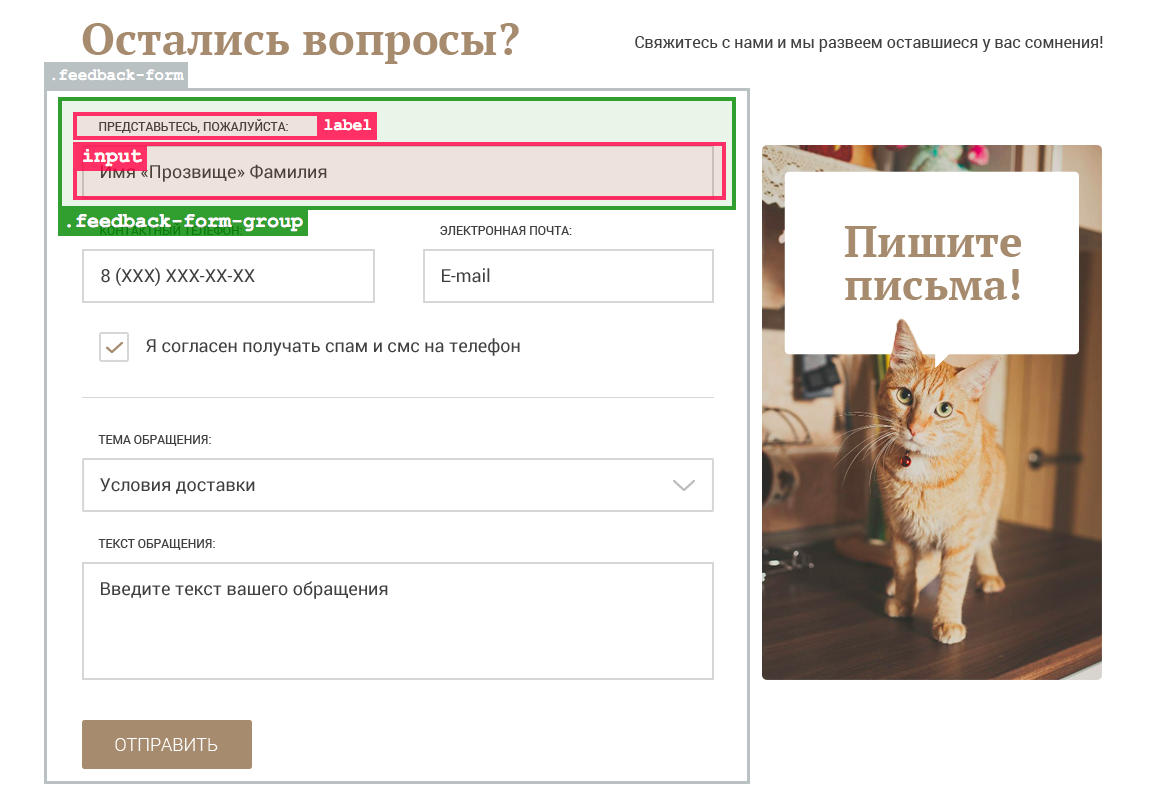Click the 'ЭЛЕКТРОННАЯ ПОЧТА:' field label

point(505,231)
